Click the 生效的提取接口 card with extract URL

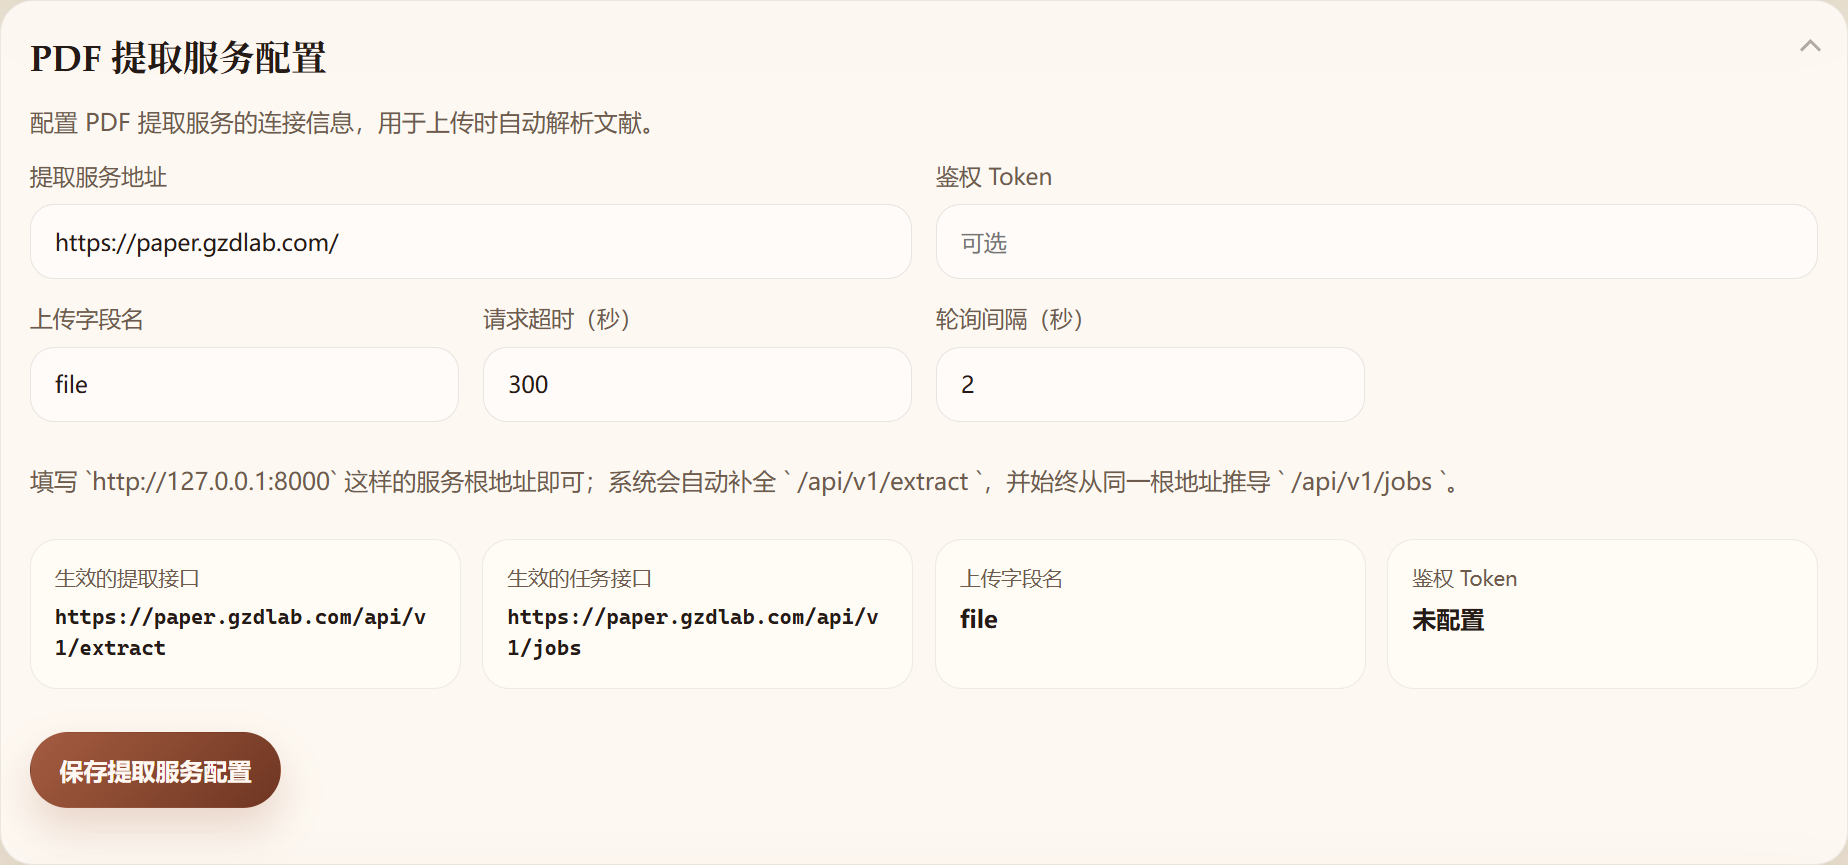click(245, 614)
